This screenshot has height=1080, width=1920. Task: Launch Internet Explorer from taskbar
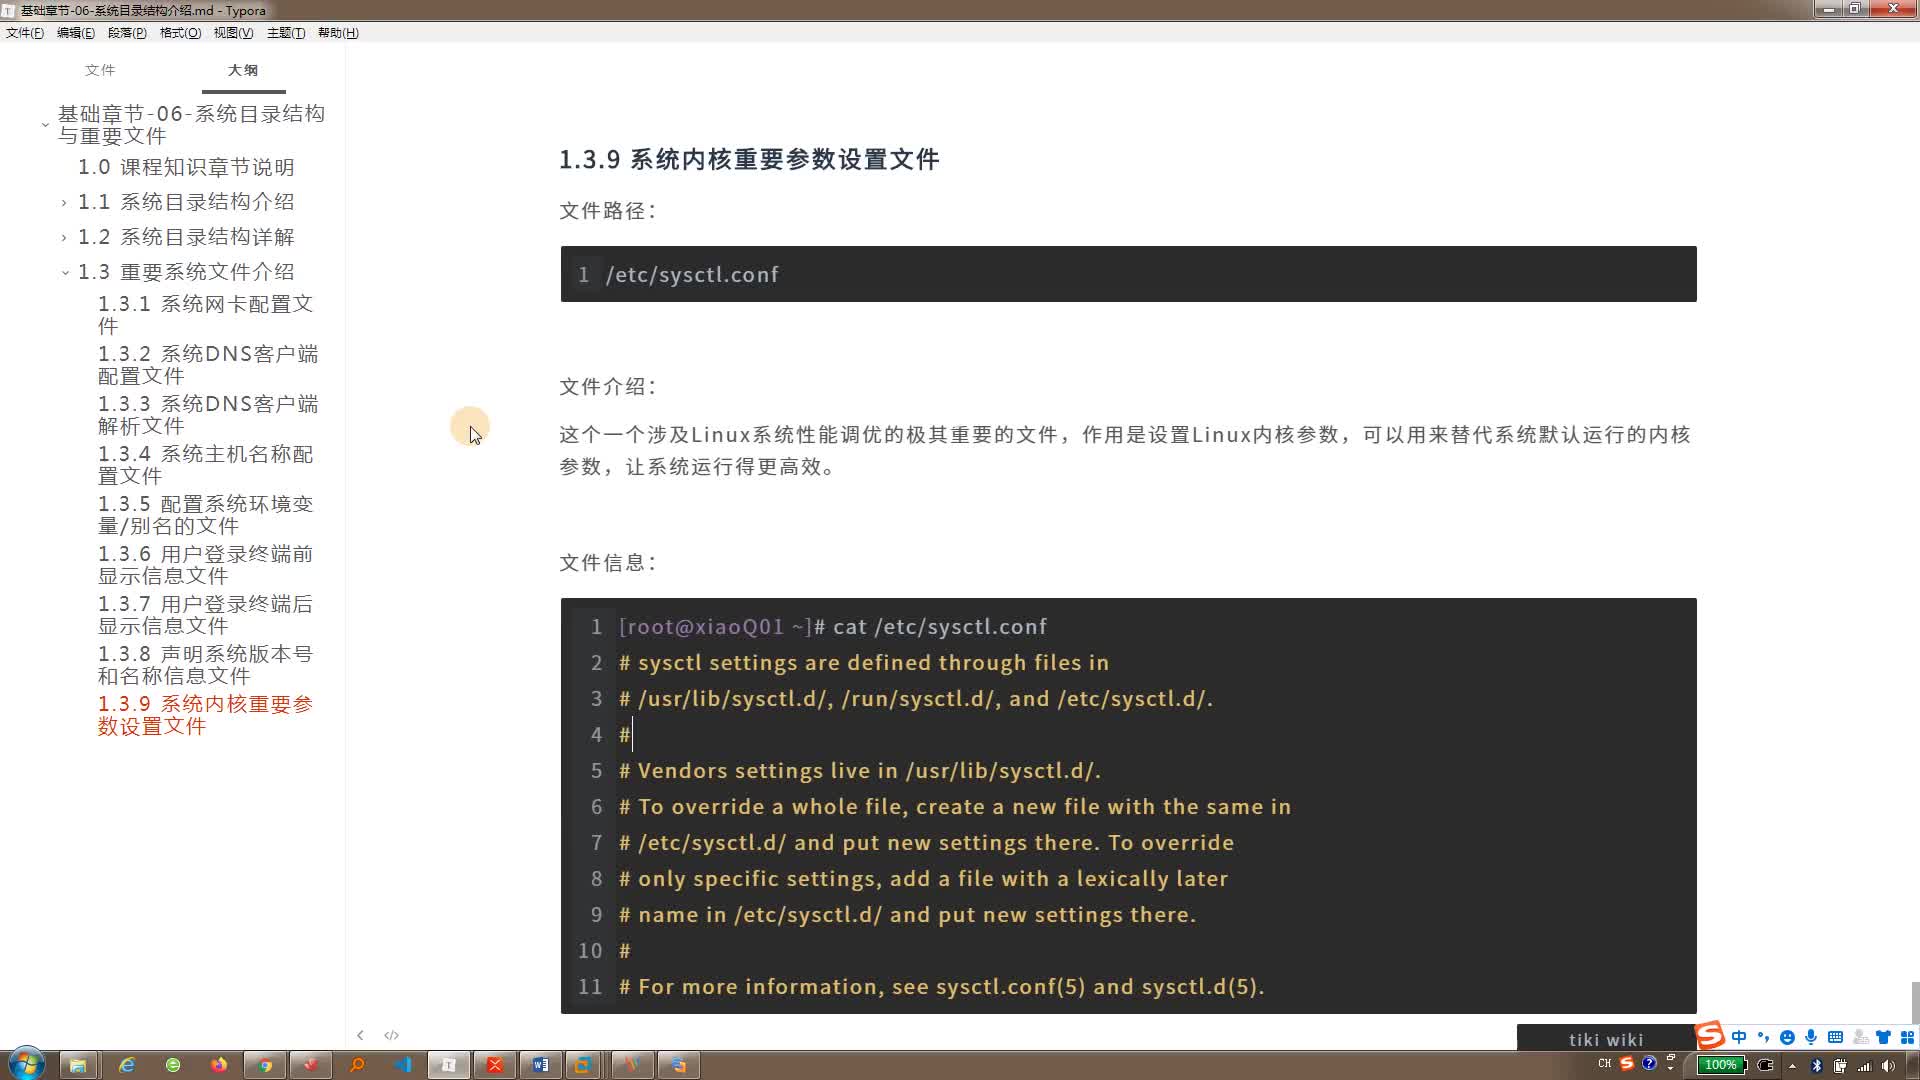(127, 1065)
